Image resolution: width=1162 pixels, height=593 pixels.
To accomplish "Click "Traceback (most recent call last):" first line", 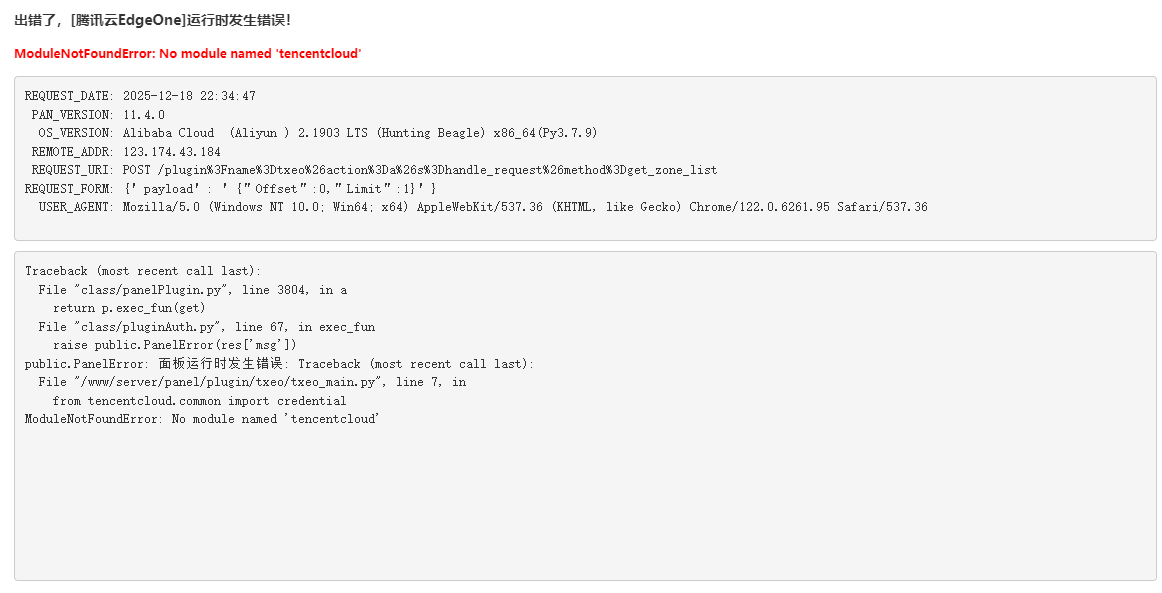I will click(143, 271).
